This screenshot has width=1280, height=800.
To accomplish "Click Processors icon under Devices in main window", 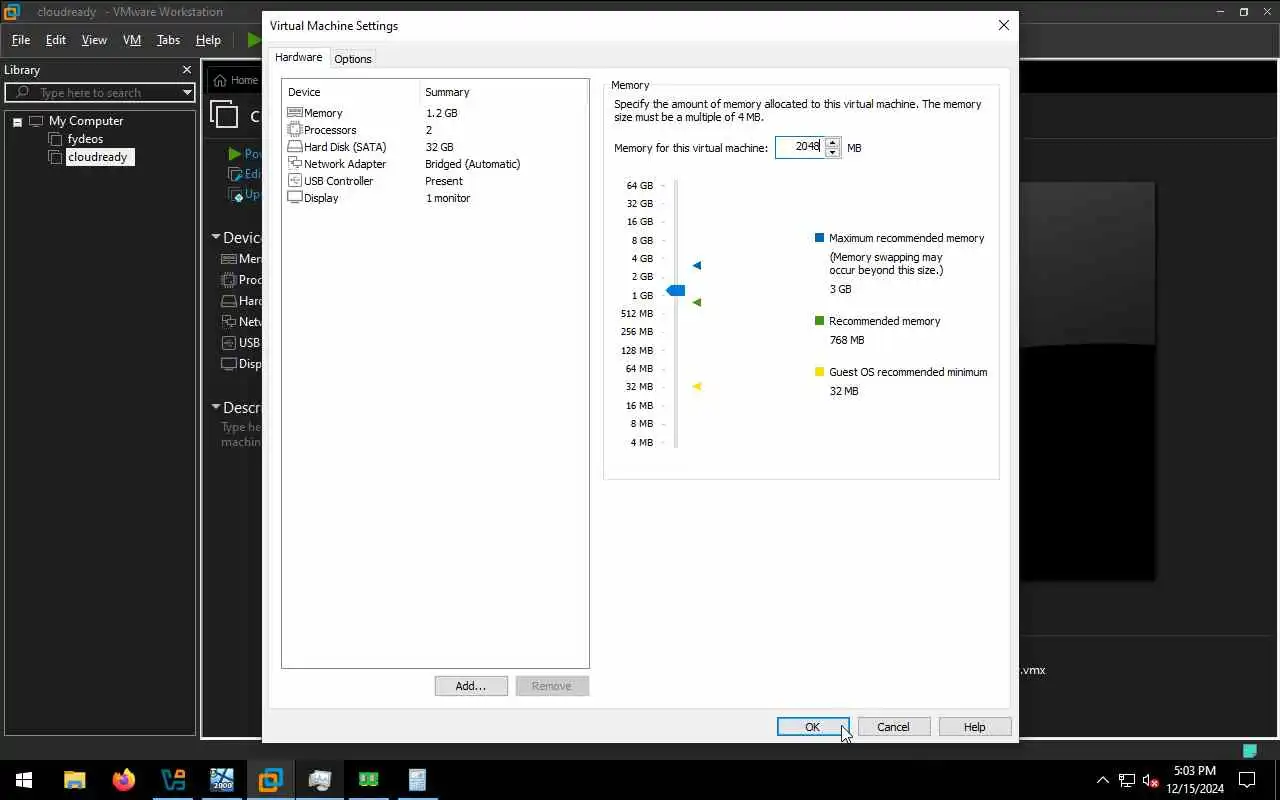I will tap(229, 280).
